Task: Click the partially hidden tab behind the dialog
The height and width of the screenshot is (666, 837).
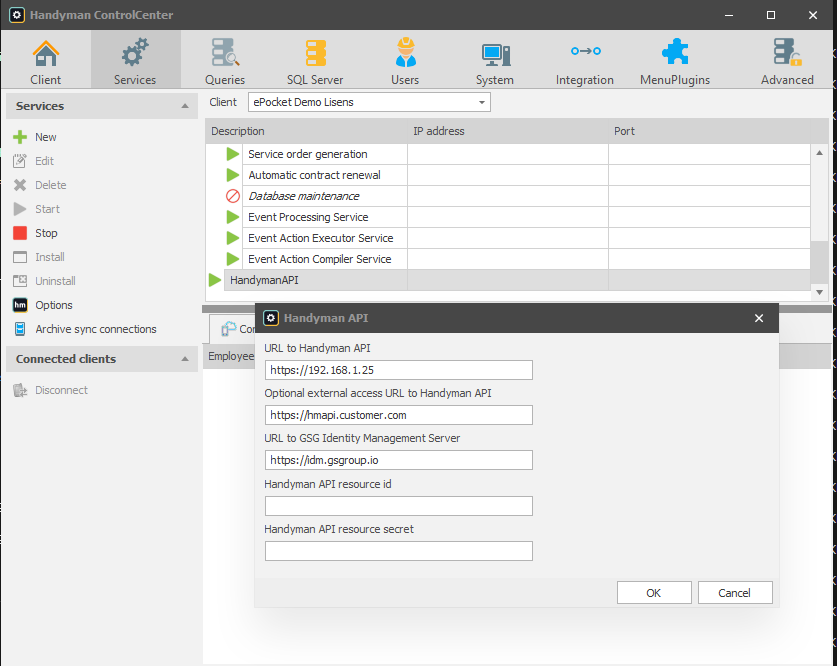Action: pyautogui.click(x=233, y=329)
